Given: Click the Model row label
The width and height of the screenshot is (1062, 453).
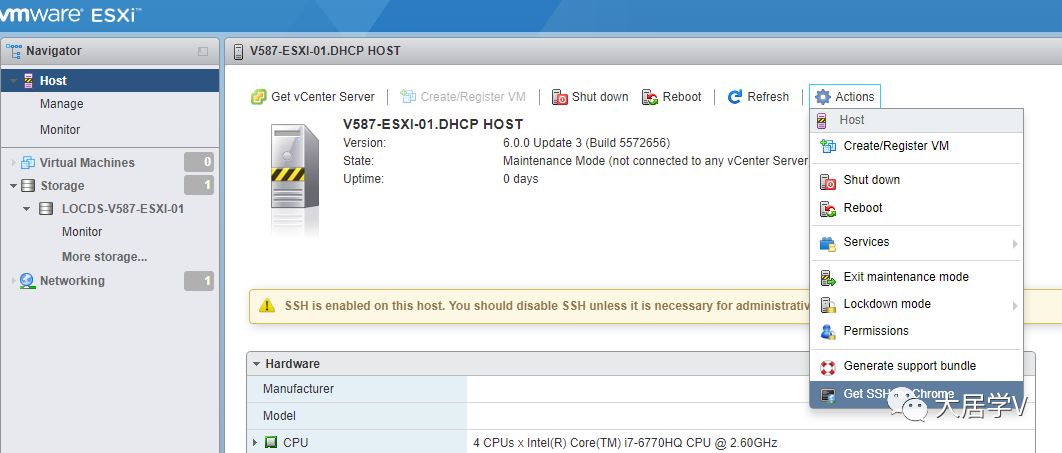Looking at the screenshot, I should click(x=279, y=416).
